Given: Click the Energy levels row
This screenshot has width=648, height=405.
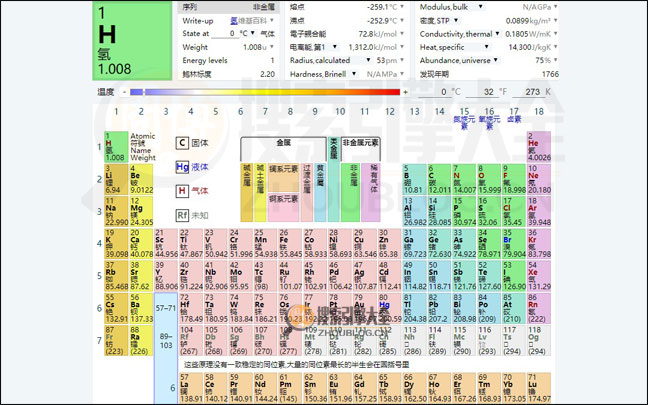Looking at the screenshot, I should (229, 60).
